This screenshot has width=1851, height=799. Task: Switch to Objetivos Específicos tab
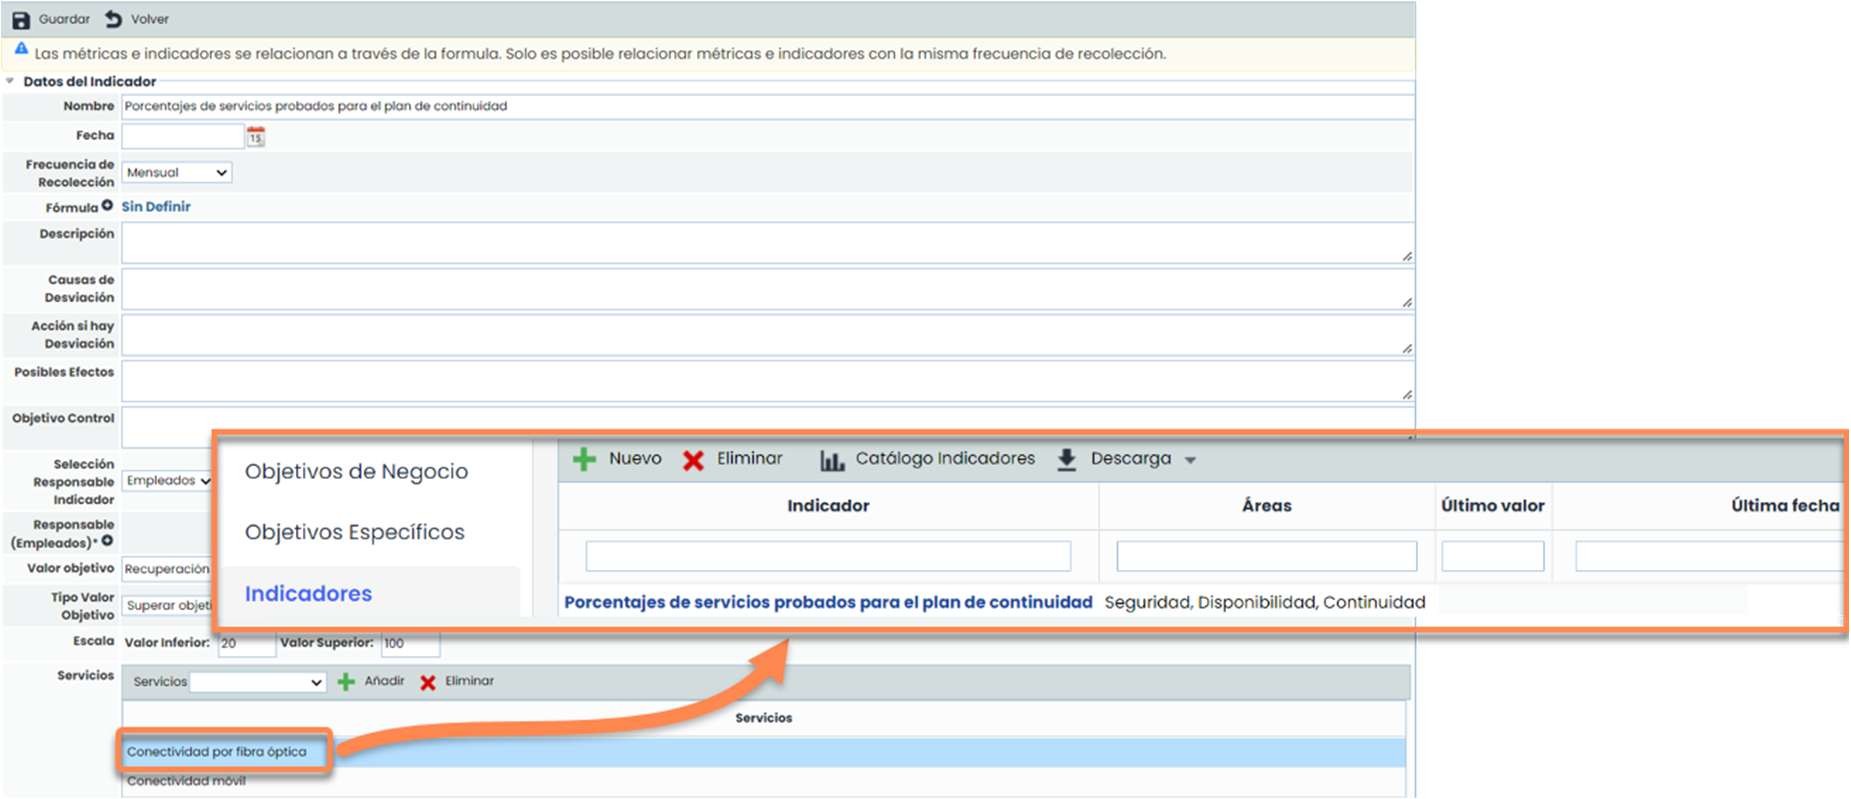354,532
